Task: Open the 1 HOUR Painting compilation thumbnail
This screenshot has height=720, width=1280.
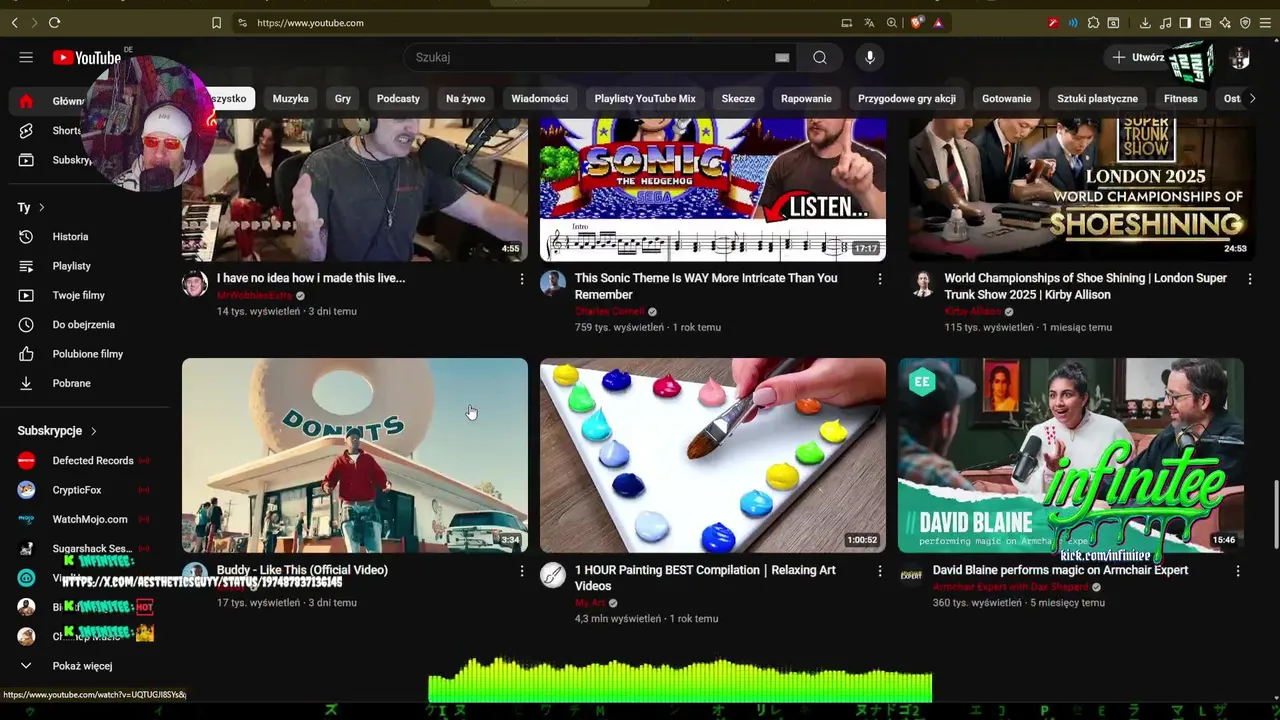Action: (x=713, y=455)
